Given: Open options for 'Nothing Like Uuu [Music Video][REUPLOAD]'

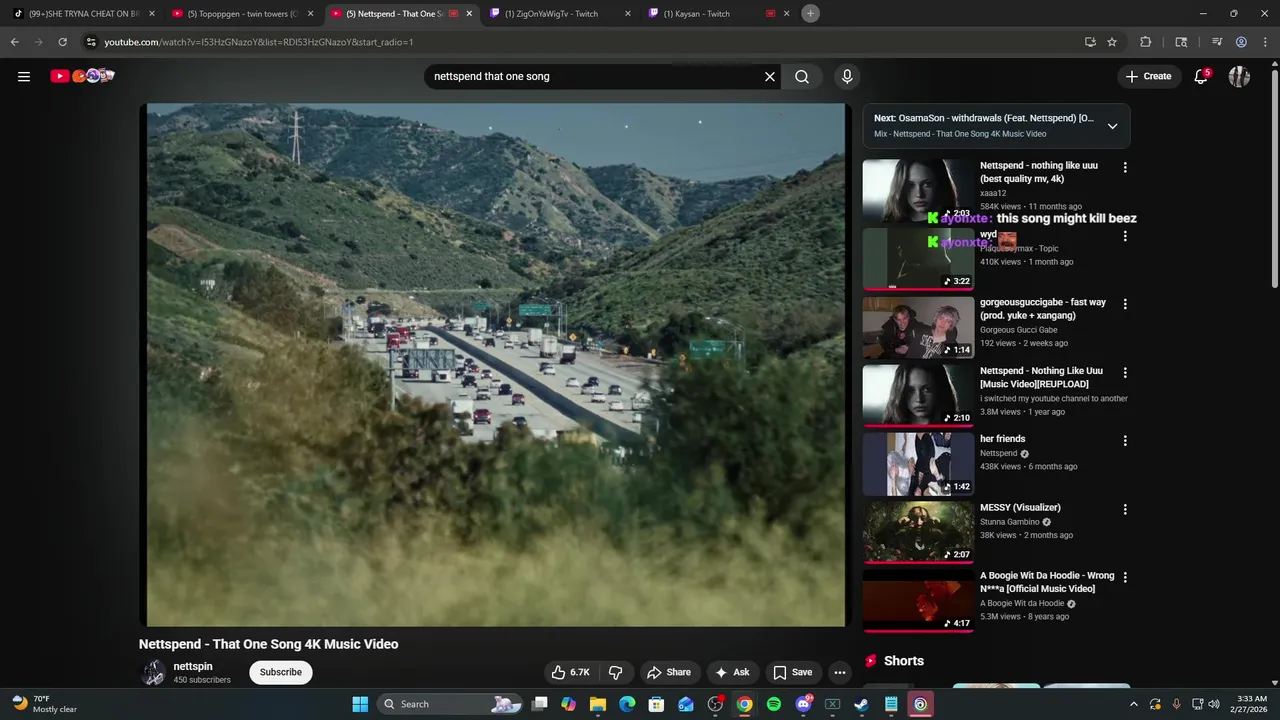Looking at the screenshot, I should [x=1125, y=373].
